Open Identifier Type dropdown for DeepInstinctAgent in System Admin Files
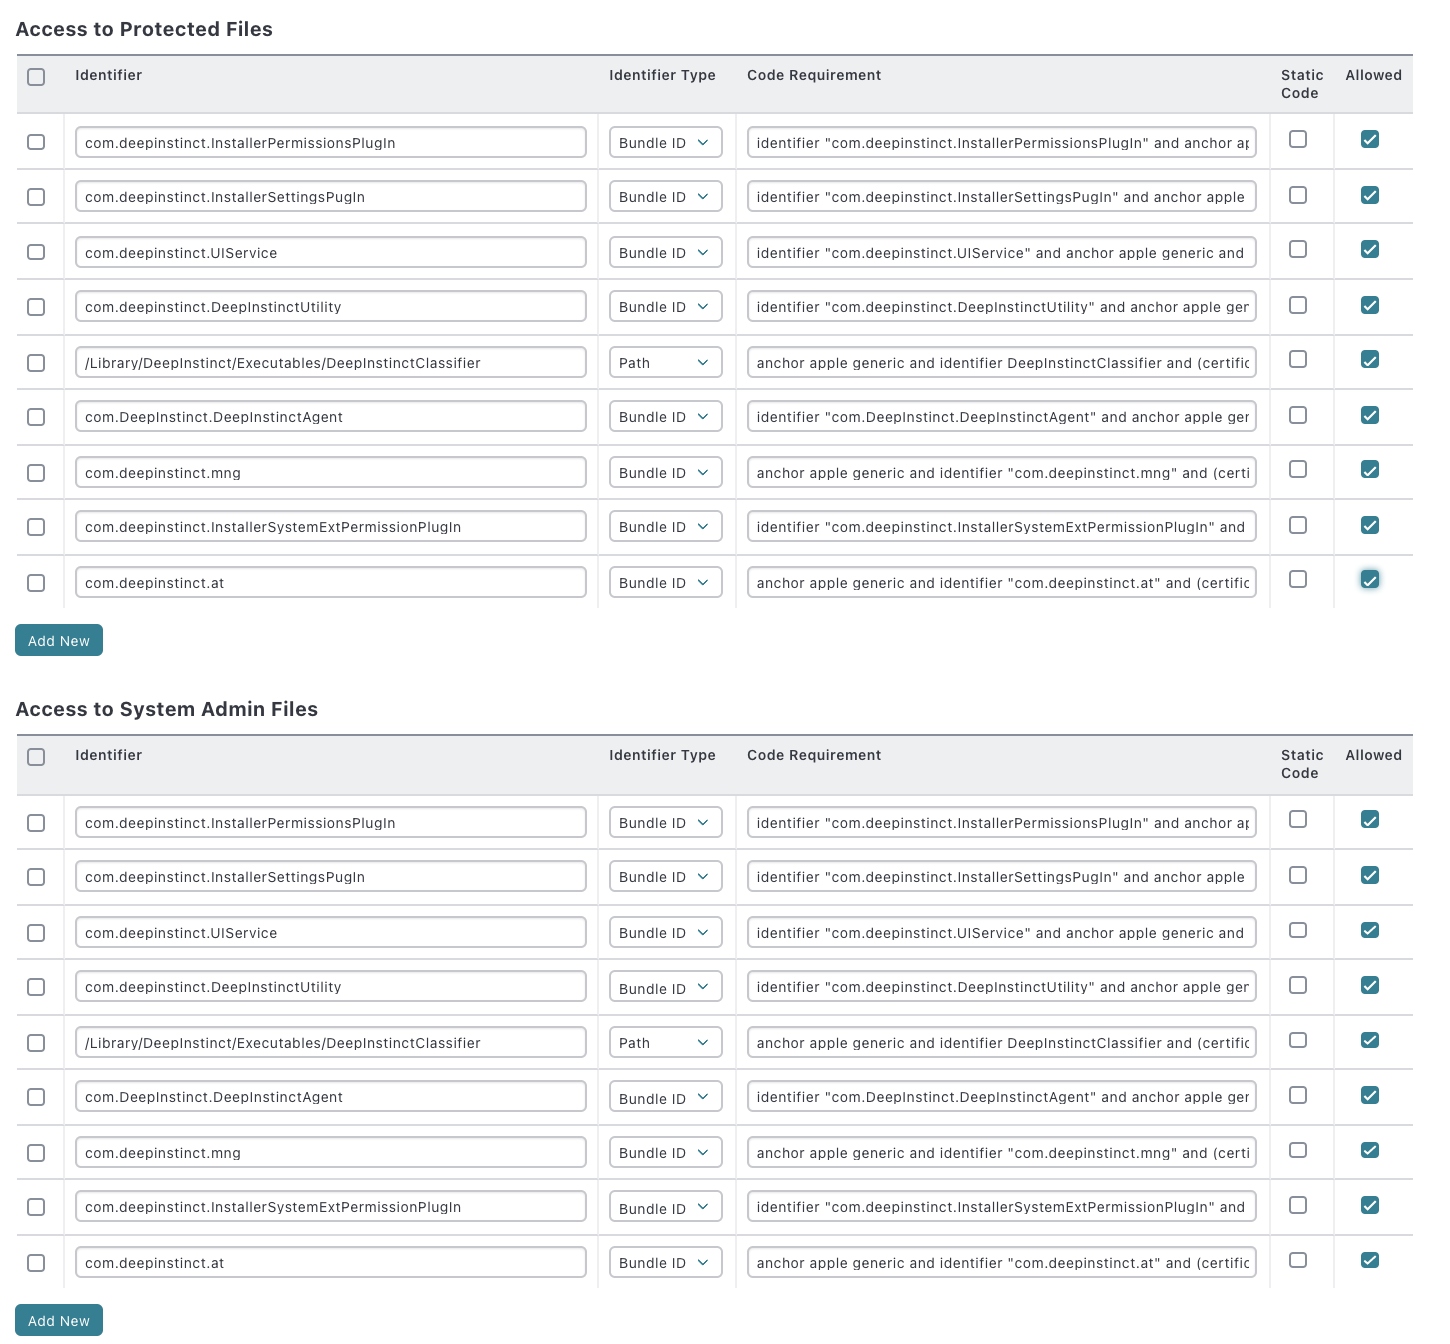Image resolution: width=1450 pixels, height=1344 pixels. (665, 1097)
